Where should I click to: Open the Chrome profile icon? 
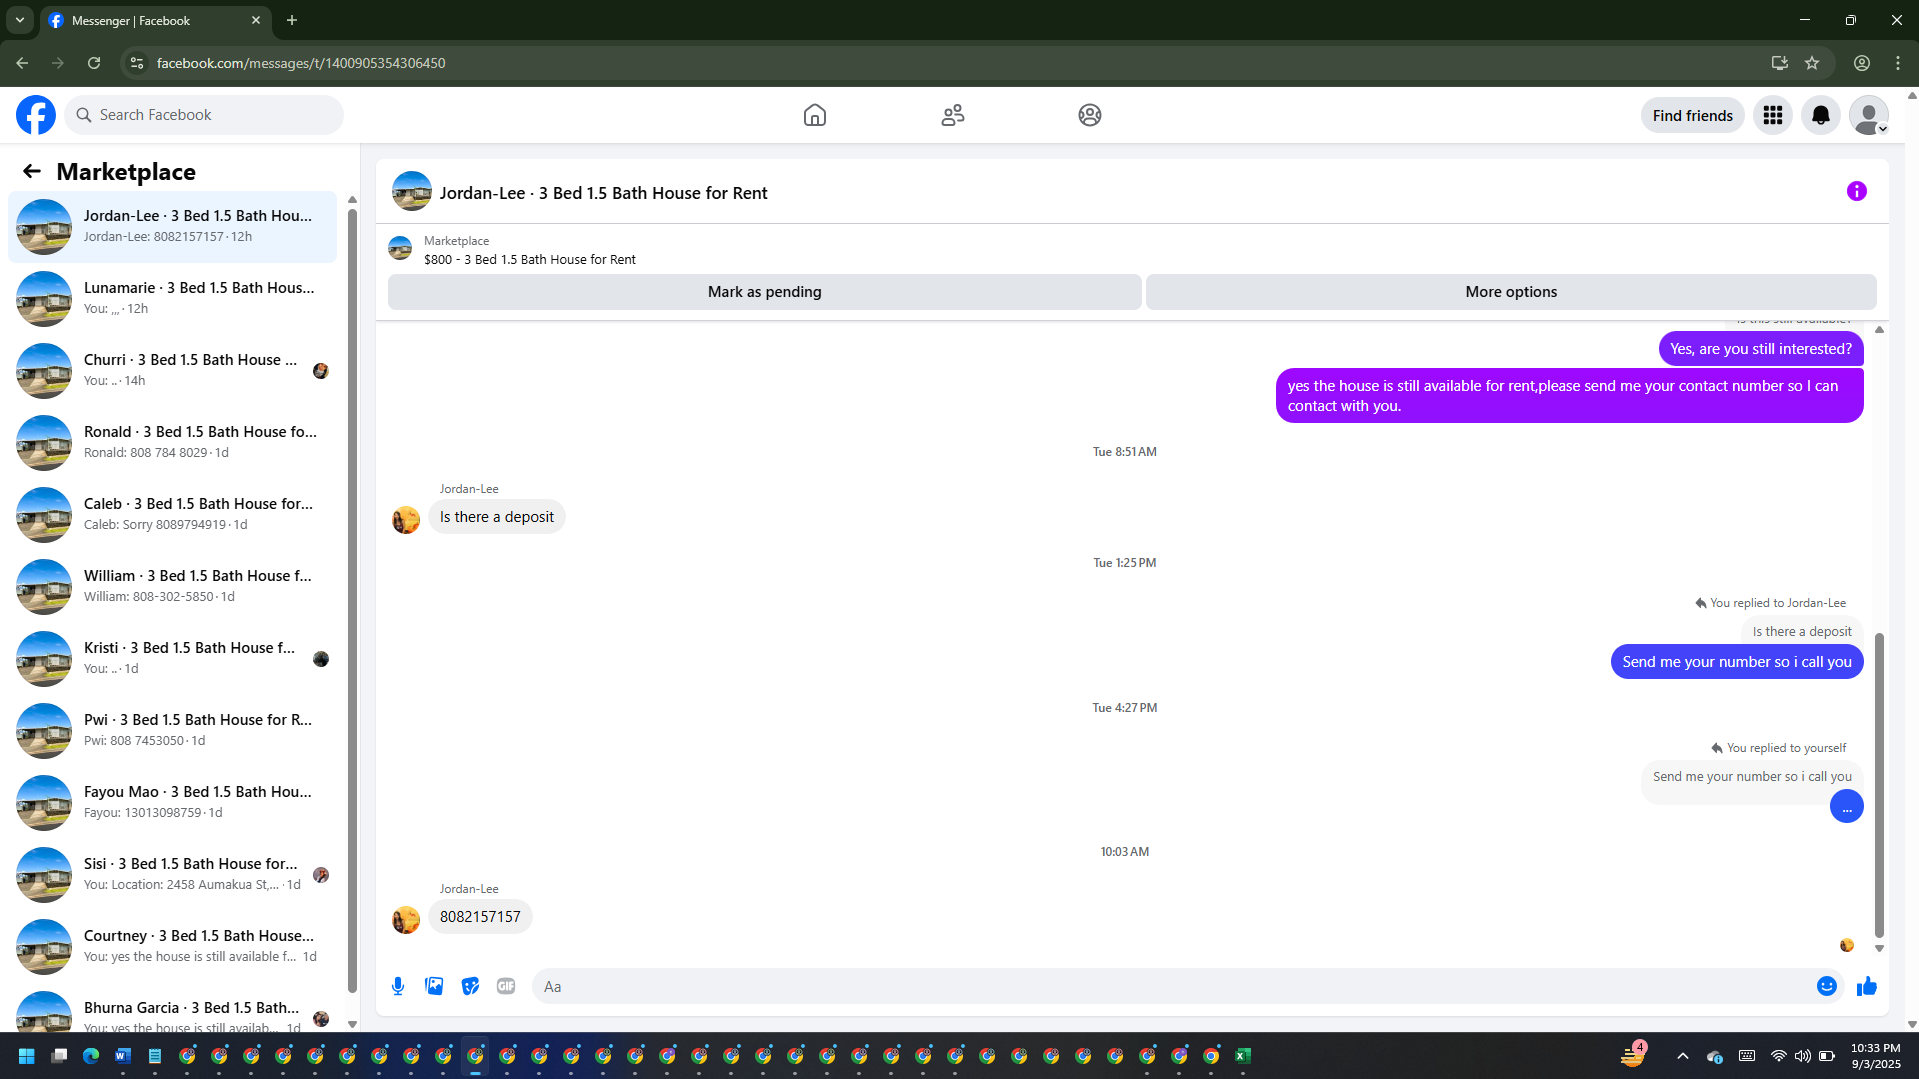1862,63
